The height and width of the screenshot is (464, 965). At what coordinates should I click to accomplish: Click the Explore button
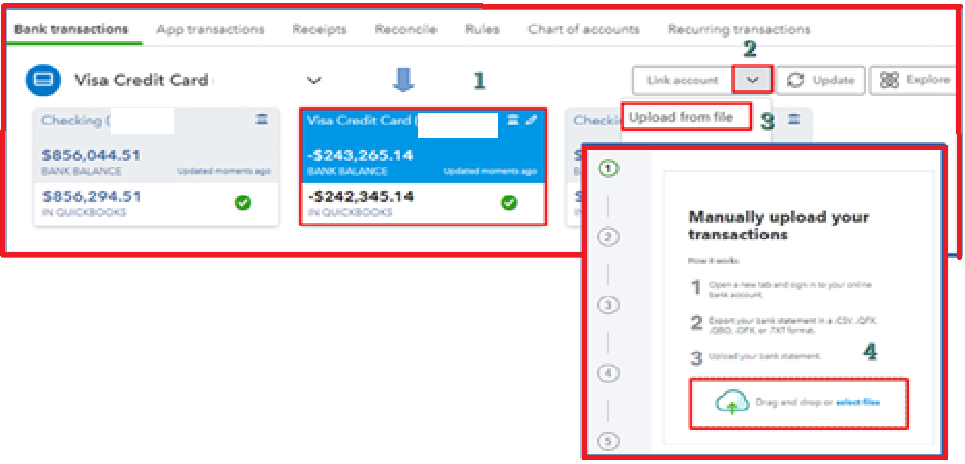coord(915,81)
